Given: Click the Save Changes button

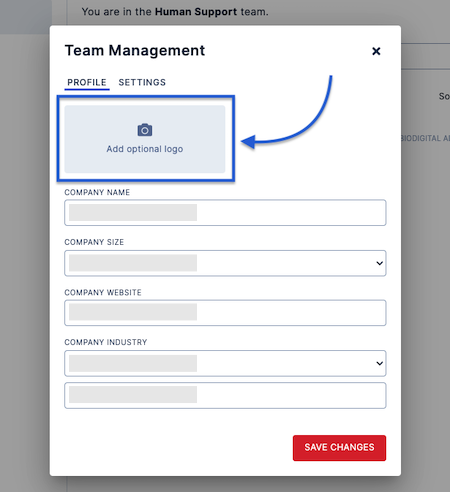Looking at the screenshot, I should [339, 448].
